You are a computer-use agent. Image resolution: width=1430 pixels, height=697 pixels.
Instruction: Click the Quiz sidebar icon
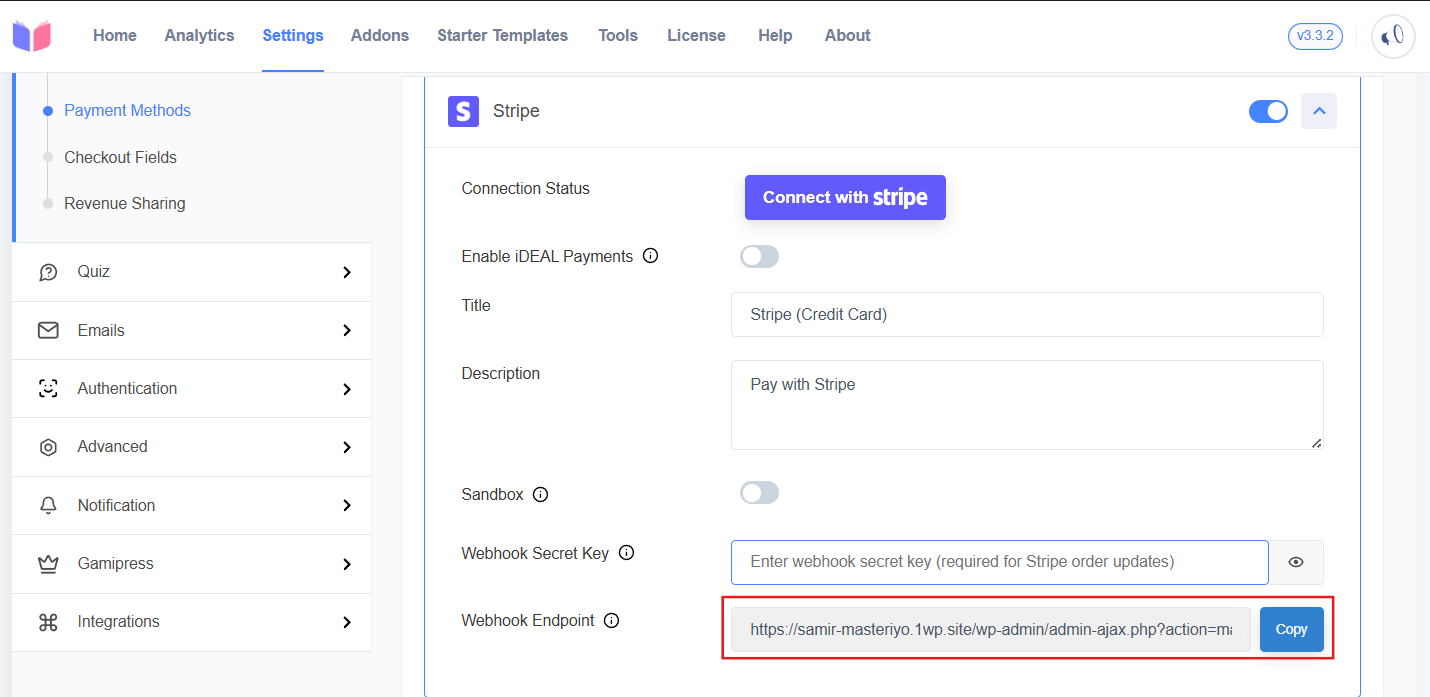(x=48, y=272)
